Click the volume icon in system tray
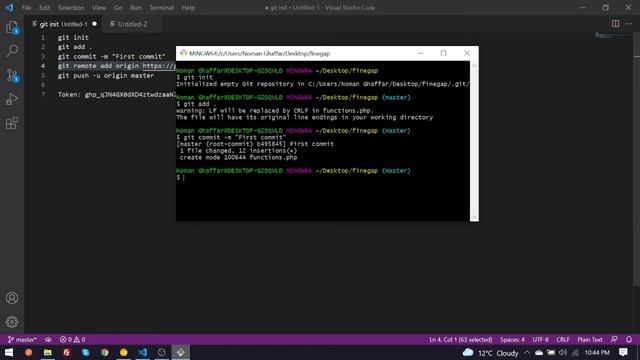Image resolution: width=640 pixels, height=360 pixels. (563, 353)
